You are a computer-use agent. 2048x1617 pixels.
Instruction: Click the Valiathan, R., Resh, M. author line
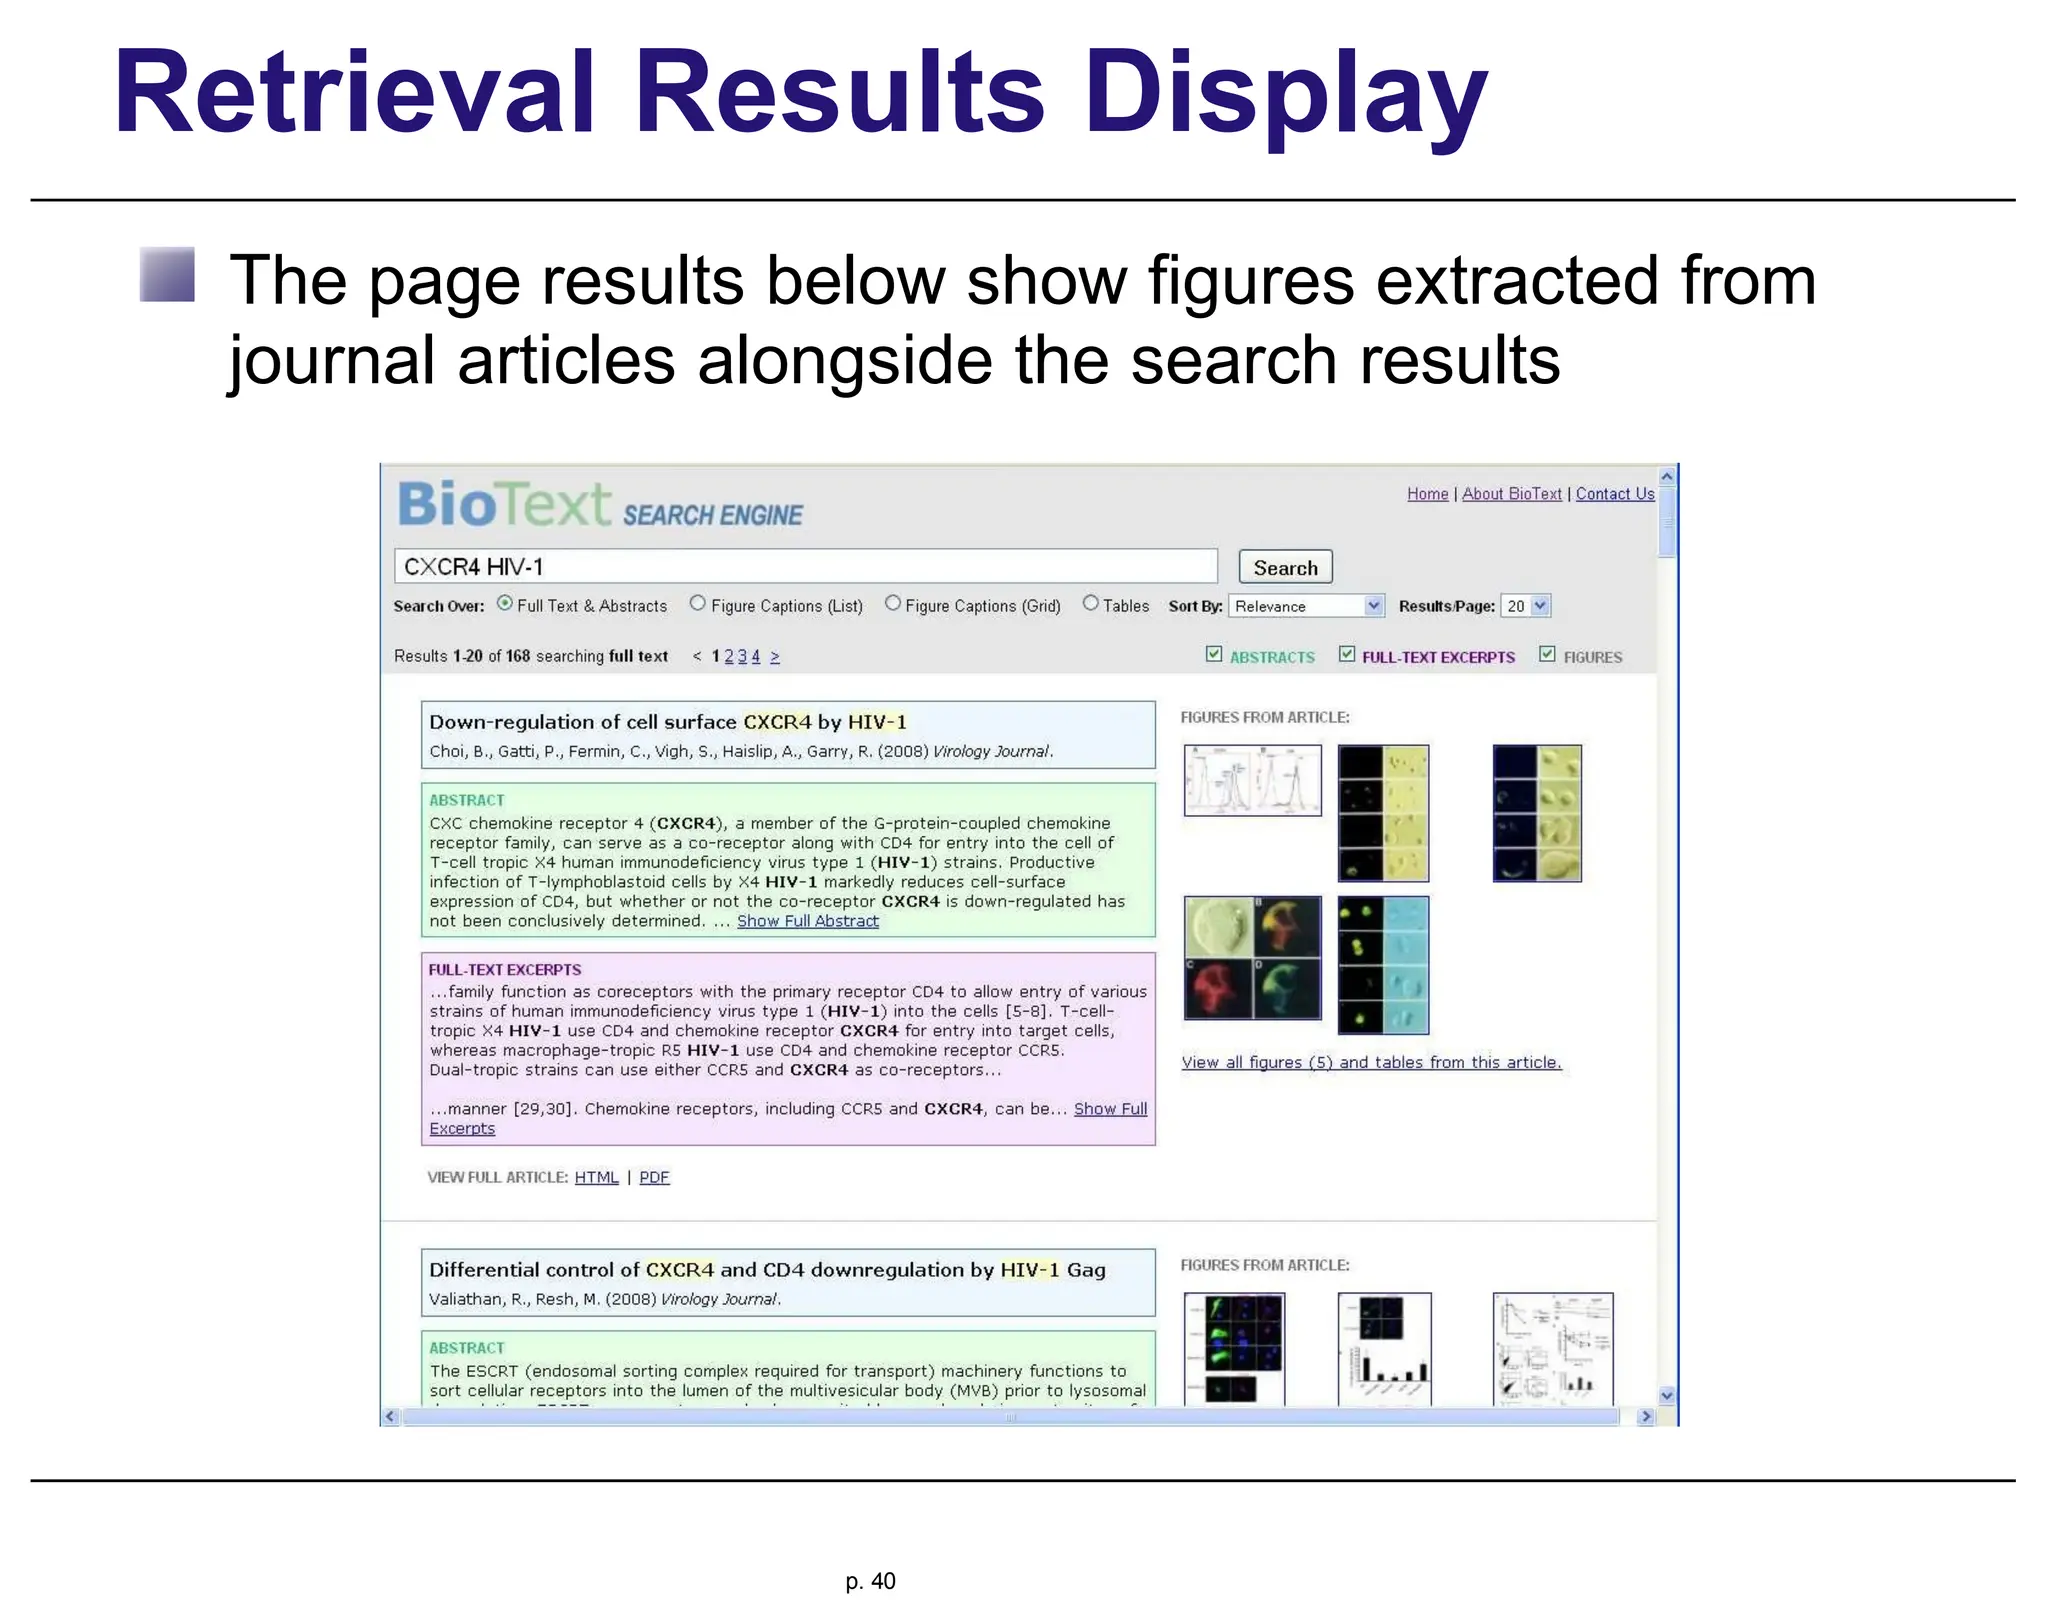coord(605,1299)
